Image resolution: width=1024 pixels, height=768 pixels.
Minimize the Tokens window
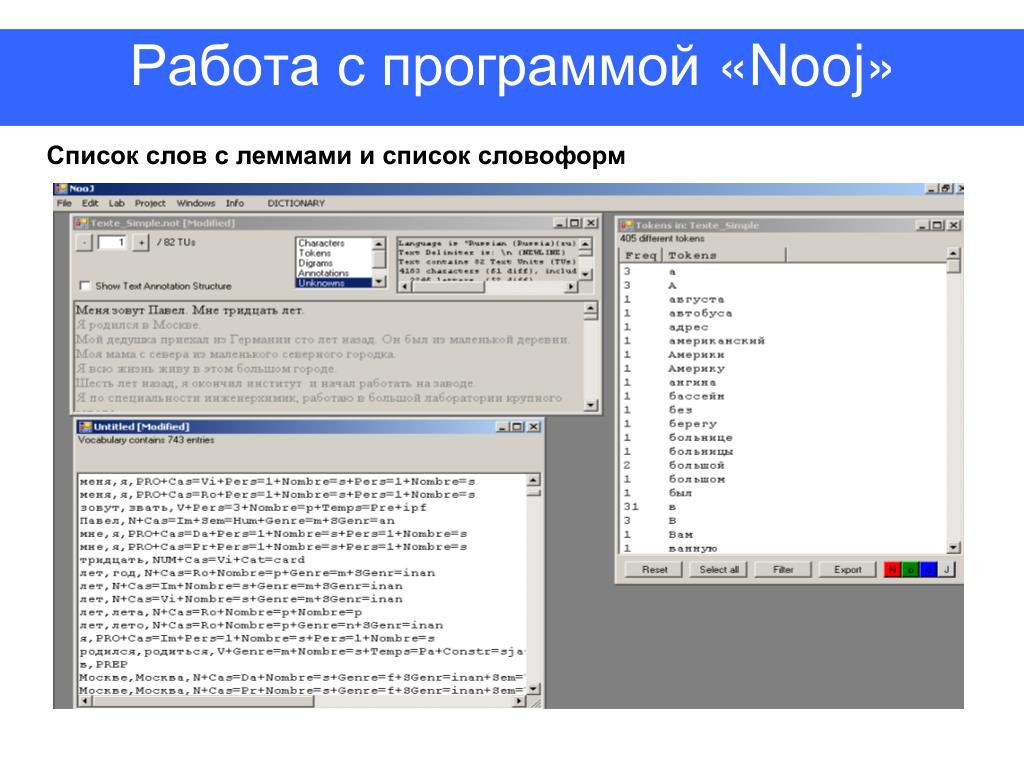click(923, 225)
